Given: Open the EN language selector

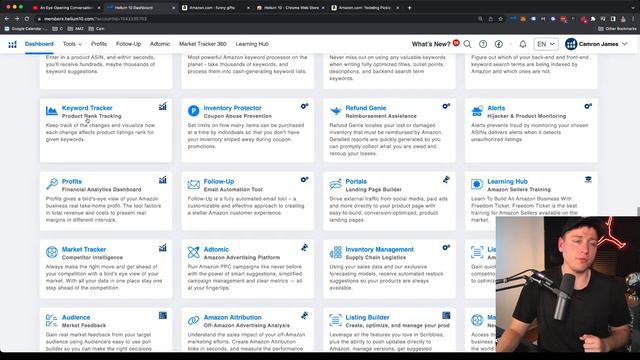Looking at the screenshot, I should click(546, 44).
